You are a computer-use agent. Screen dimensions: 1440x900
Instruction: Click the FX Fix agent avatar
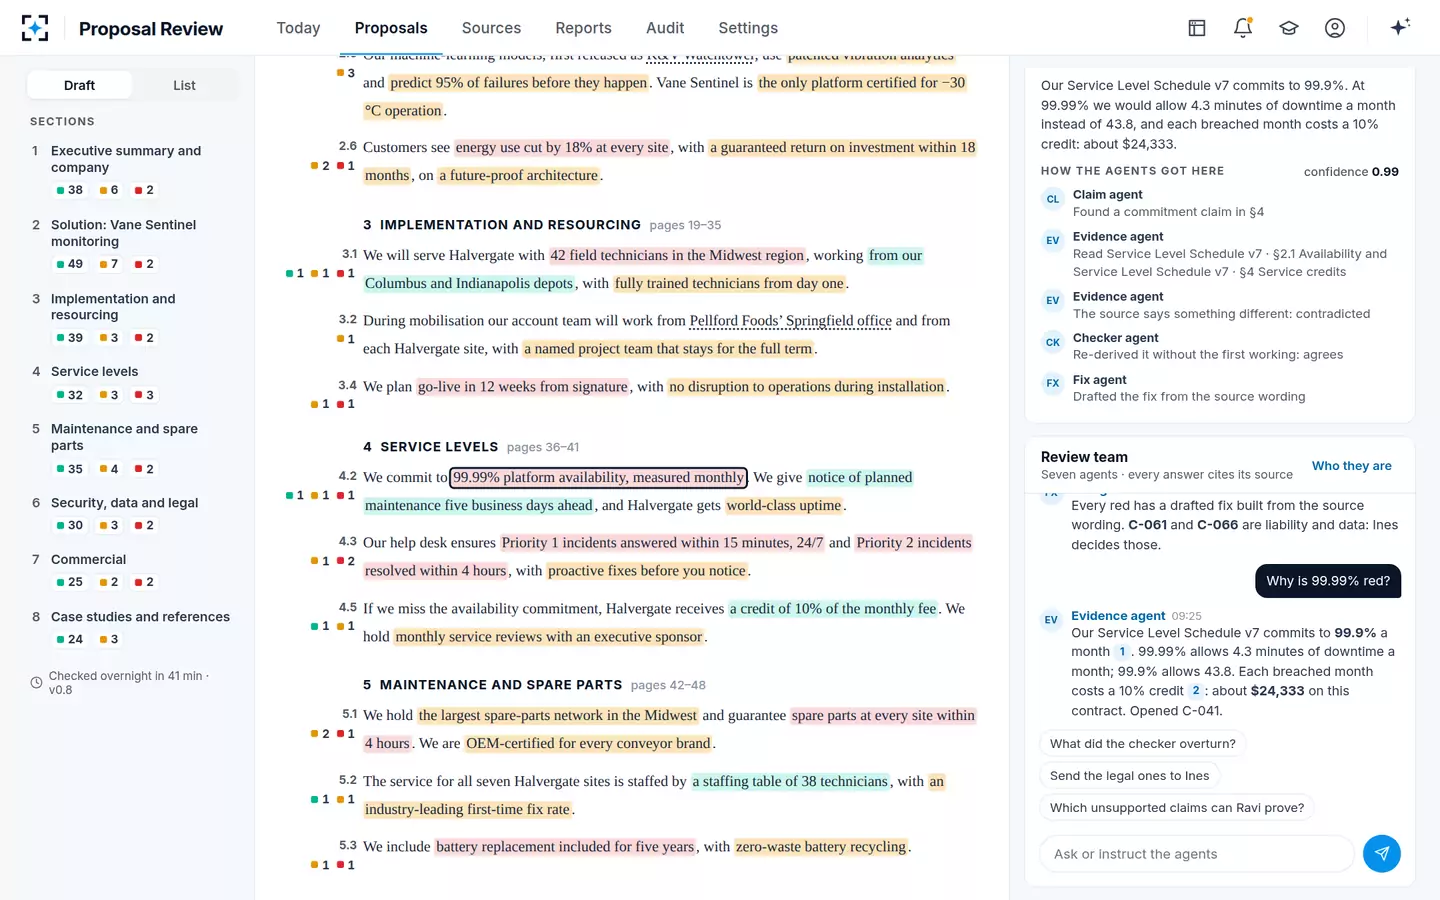(1053, 383)
